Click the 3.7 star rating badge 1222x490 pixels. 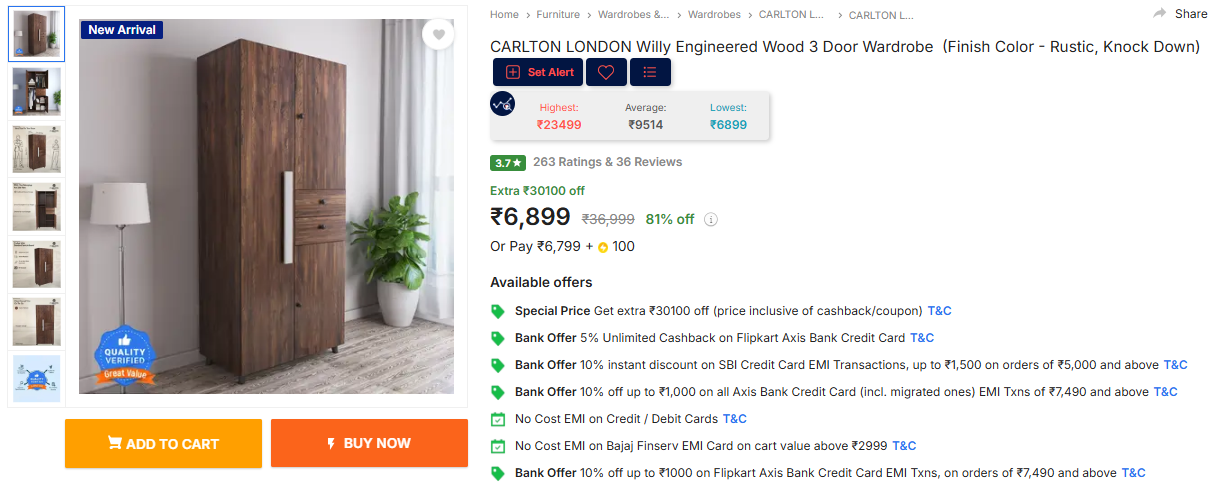pos(508,162)
